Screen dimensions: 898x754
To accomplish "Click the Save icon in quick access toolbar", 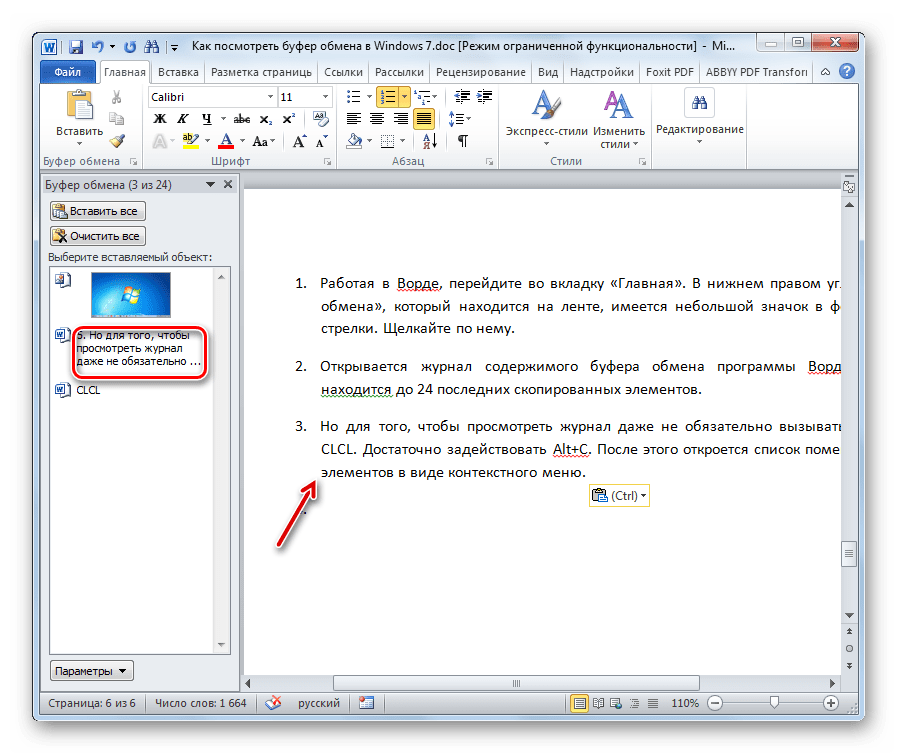I will tap(76, 47).
